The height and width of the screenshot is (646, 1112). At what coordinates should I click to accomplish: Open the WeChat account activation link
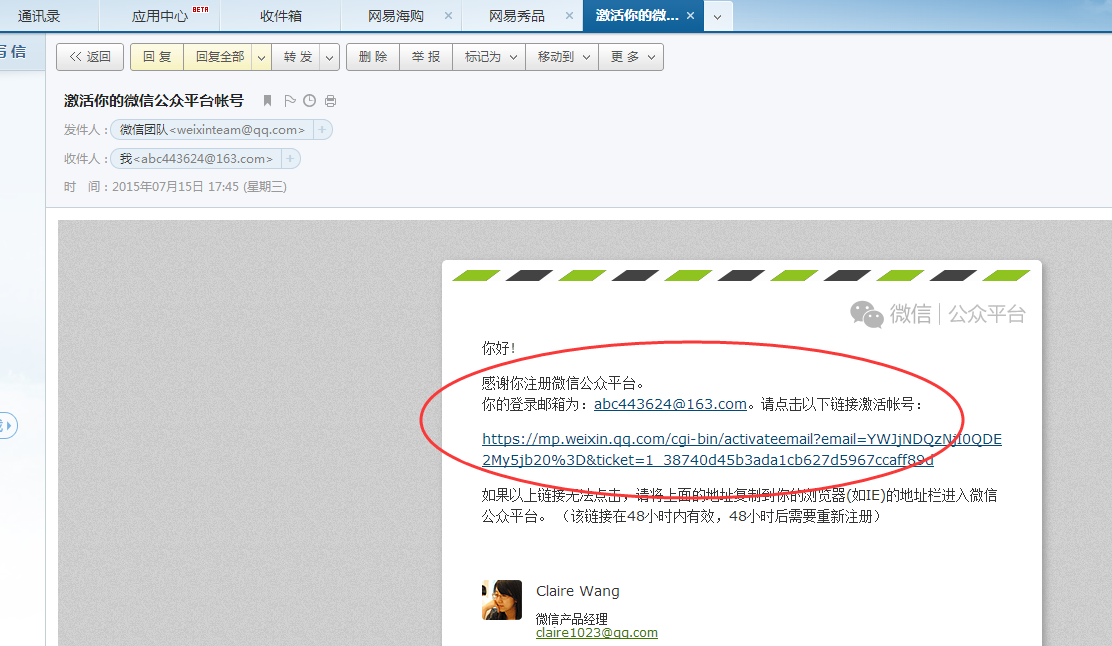(741, 449)
